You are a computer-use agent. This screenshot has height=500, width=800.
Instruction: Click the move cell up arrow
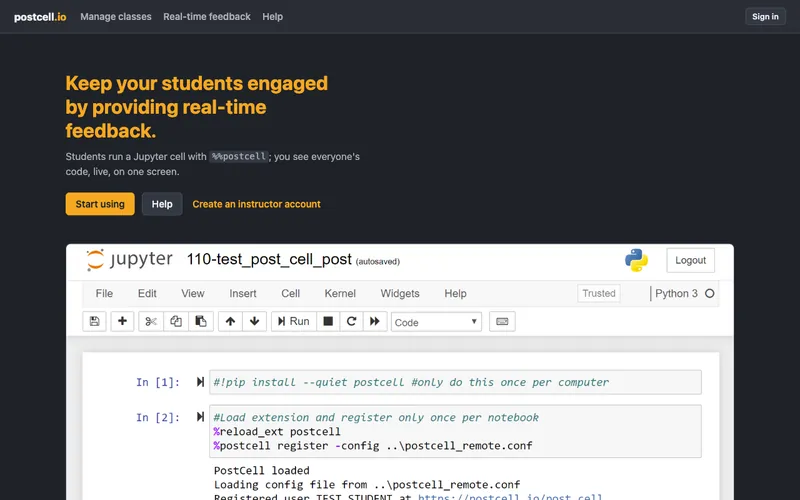click(231, 321)
